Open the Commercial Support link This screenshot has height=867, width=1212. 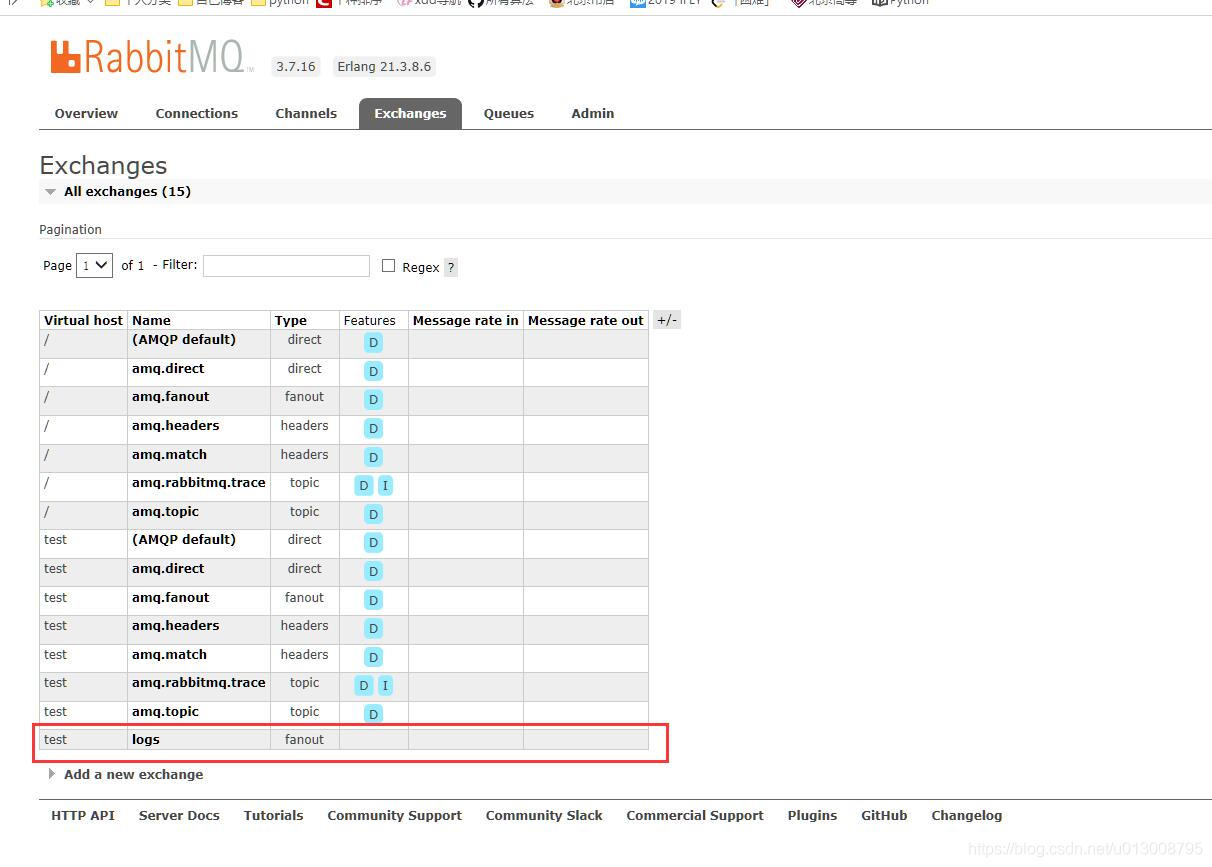click(695, 815)
